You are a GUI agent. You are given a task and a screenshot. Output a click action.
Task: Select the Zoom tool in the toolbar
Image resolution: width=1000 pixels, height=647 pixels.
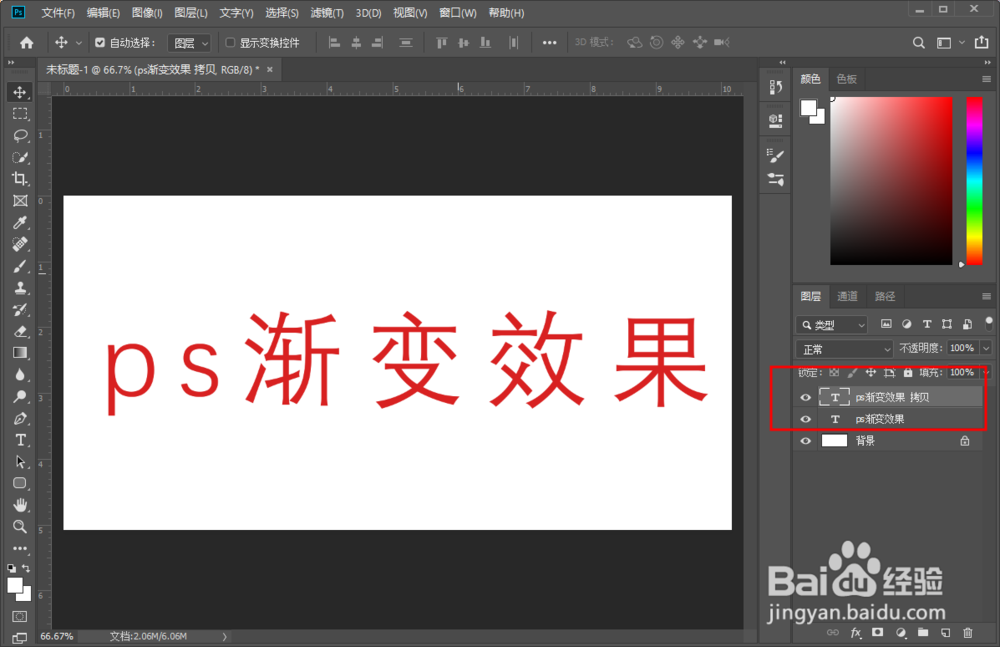[21, 525]
